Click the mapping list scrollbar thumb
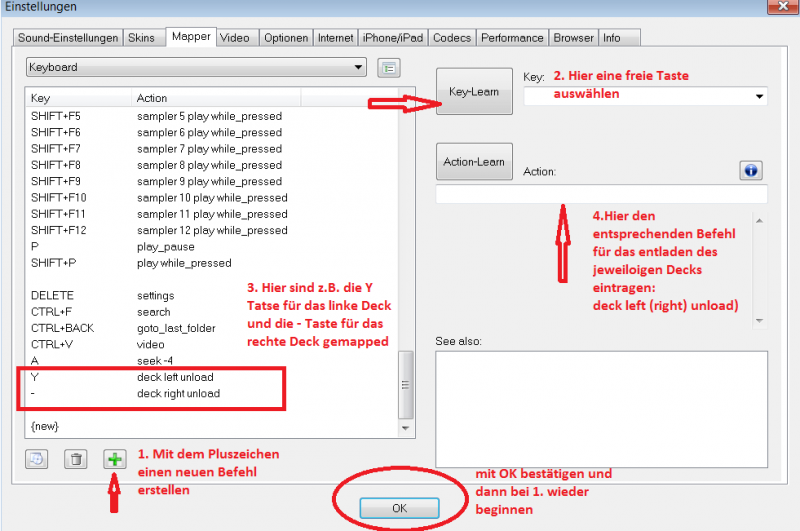Viewport: 800px width, 531px height. click(x=406, y=385)
